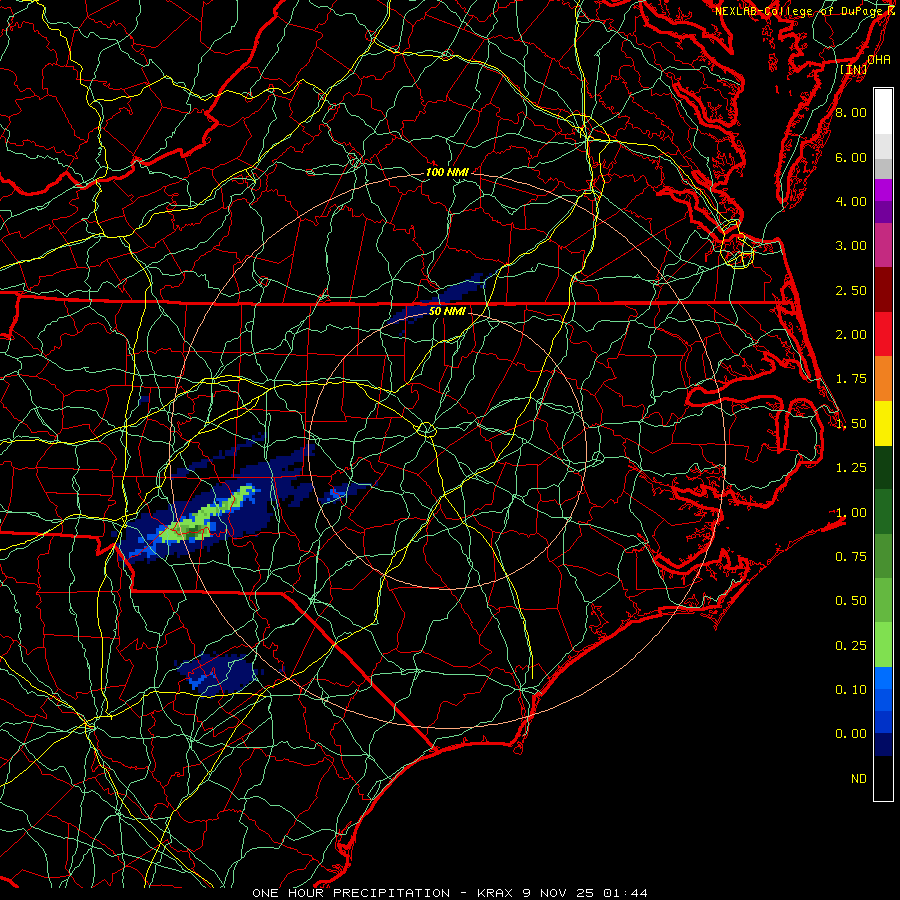
Task: Click the 100 NMI range ring label
Action: point(447,172)
